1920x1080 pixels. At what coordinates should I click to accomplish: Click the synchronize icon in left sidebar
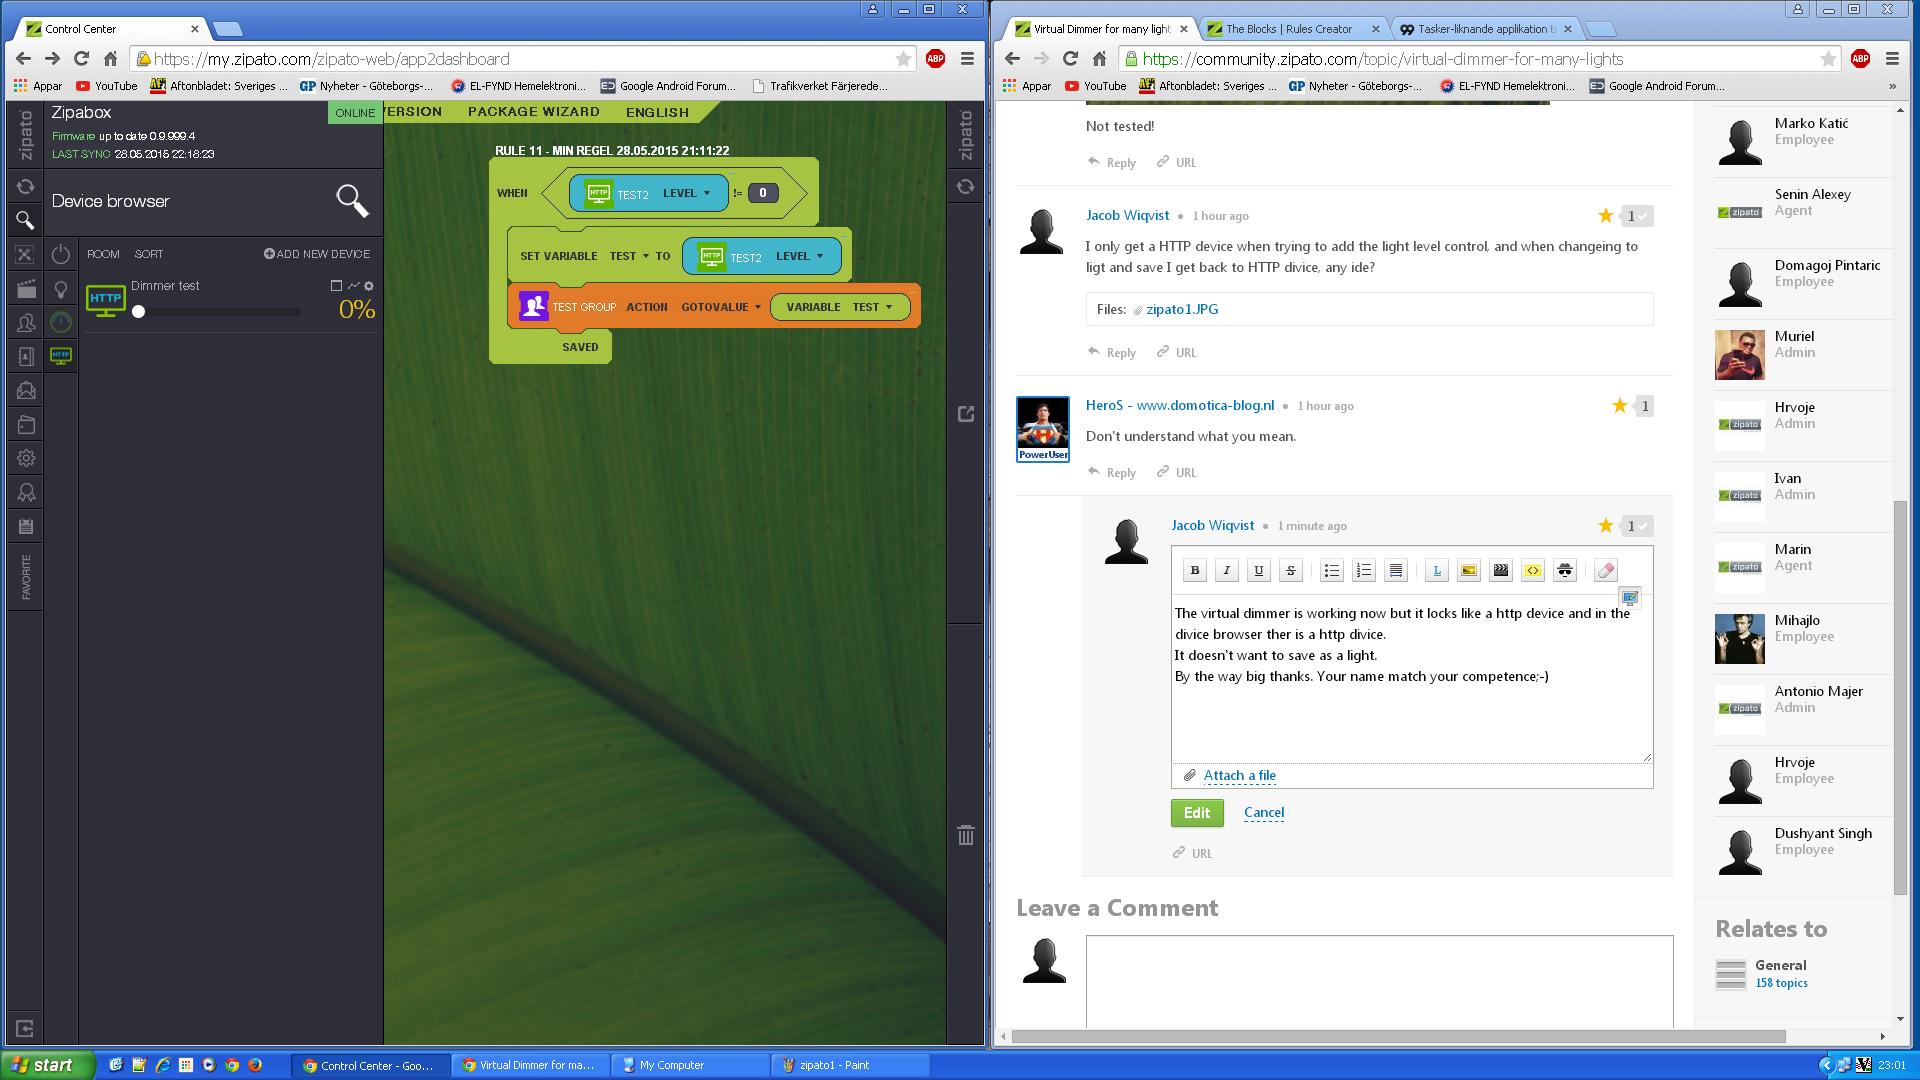point(26,187)
